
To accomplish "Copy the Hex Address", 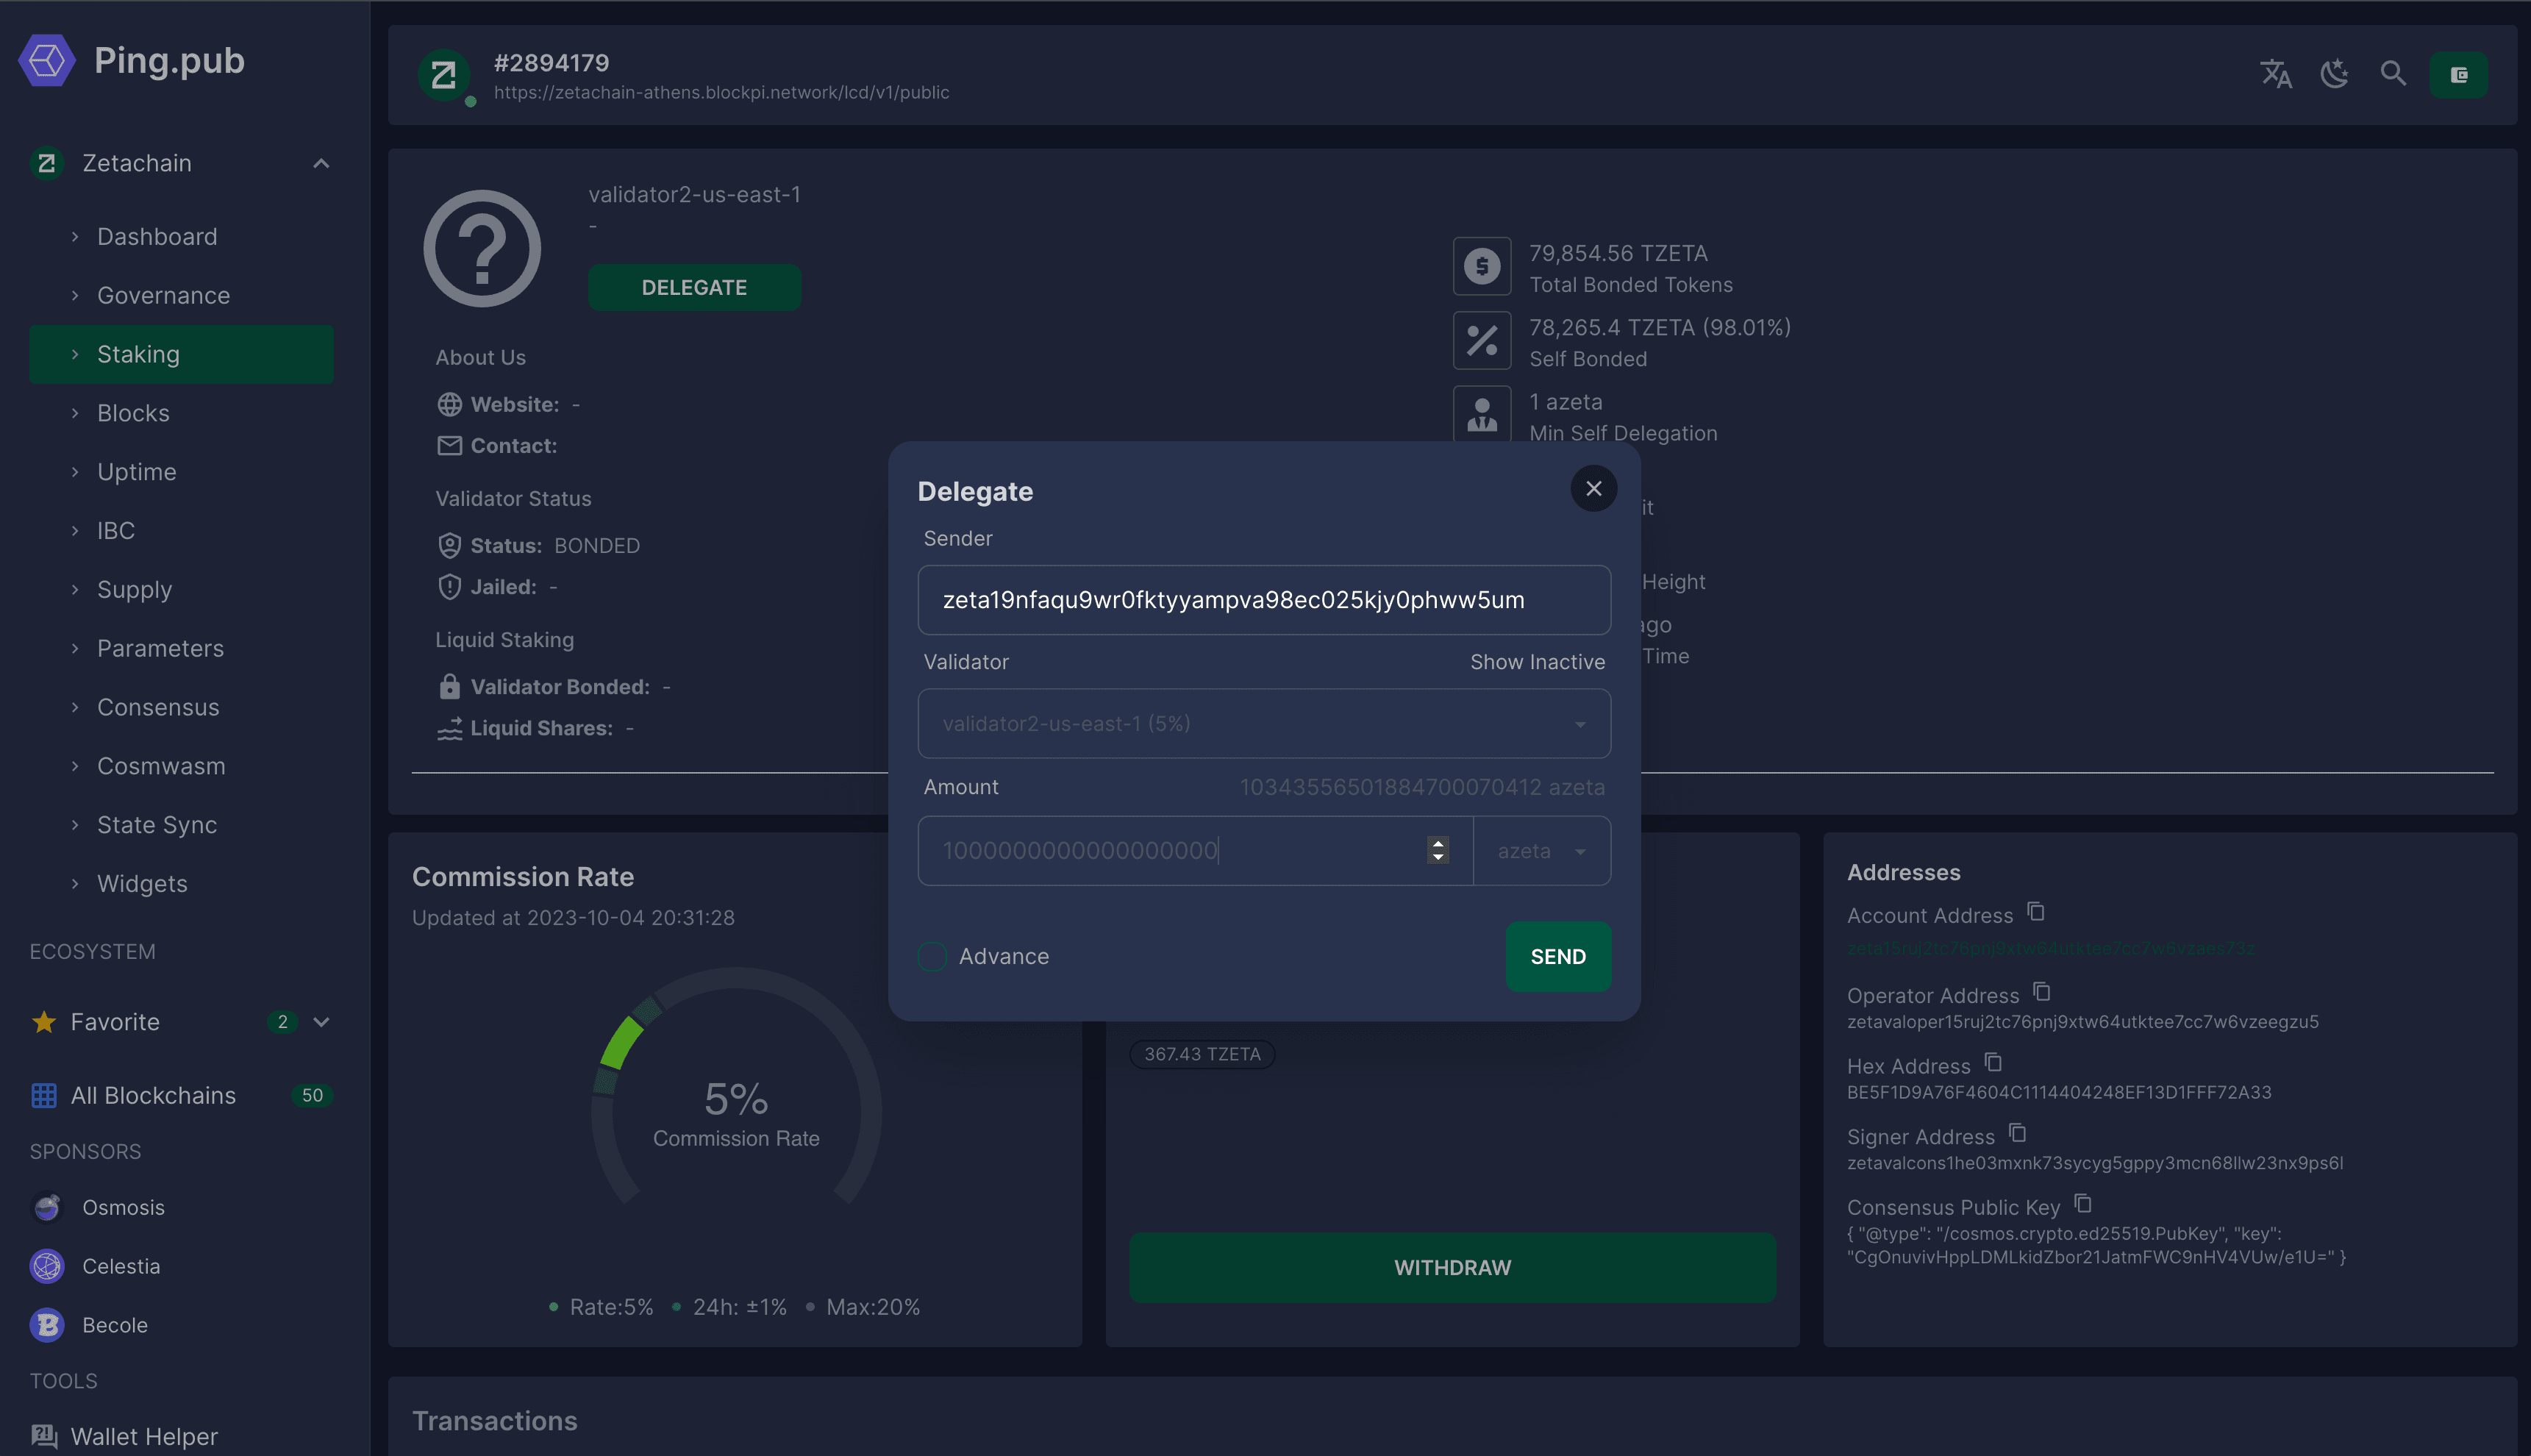I will click(1993, 1063).
